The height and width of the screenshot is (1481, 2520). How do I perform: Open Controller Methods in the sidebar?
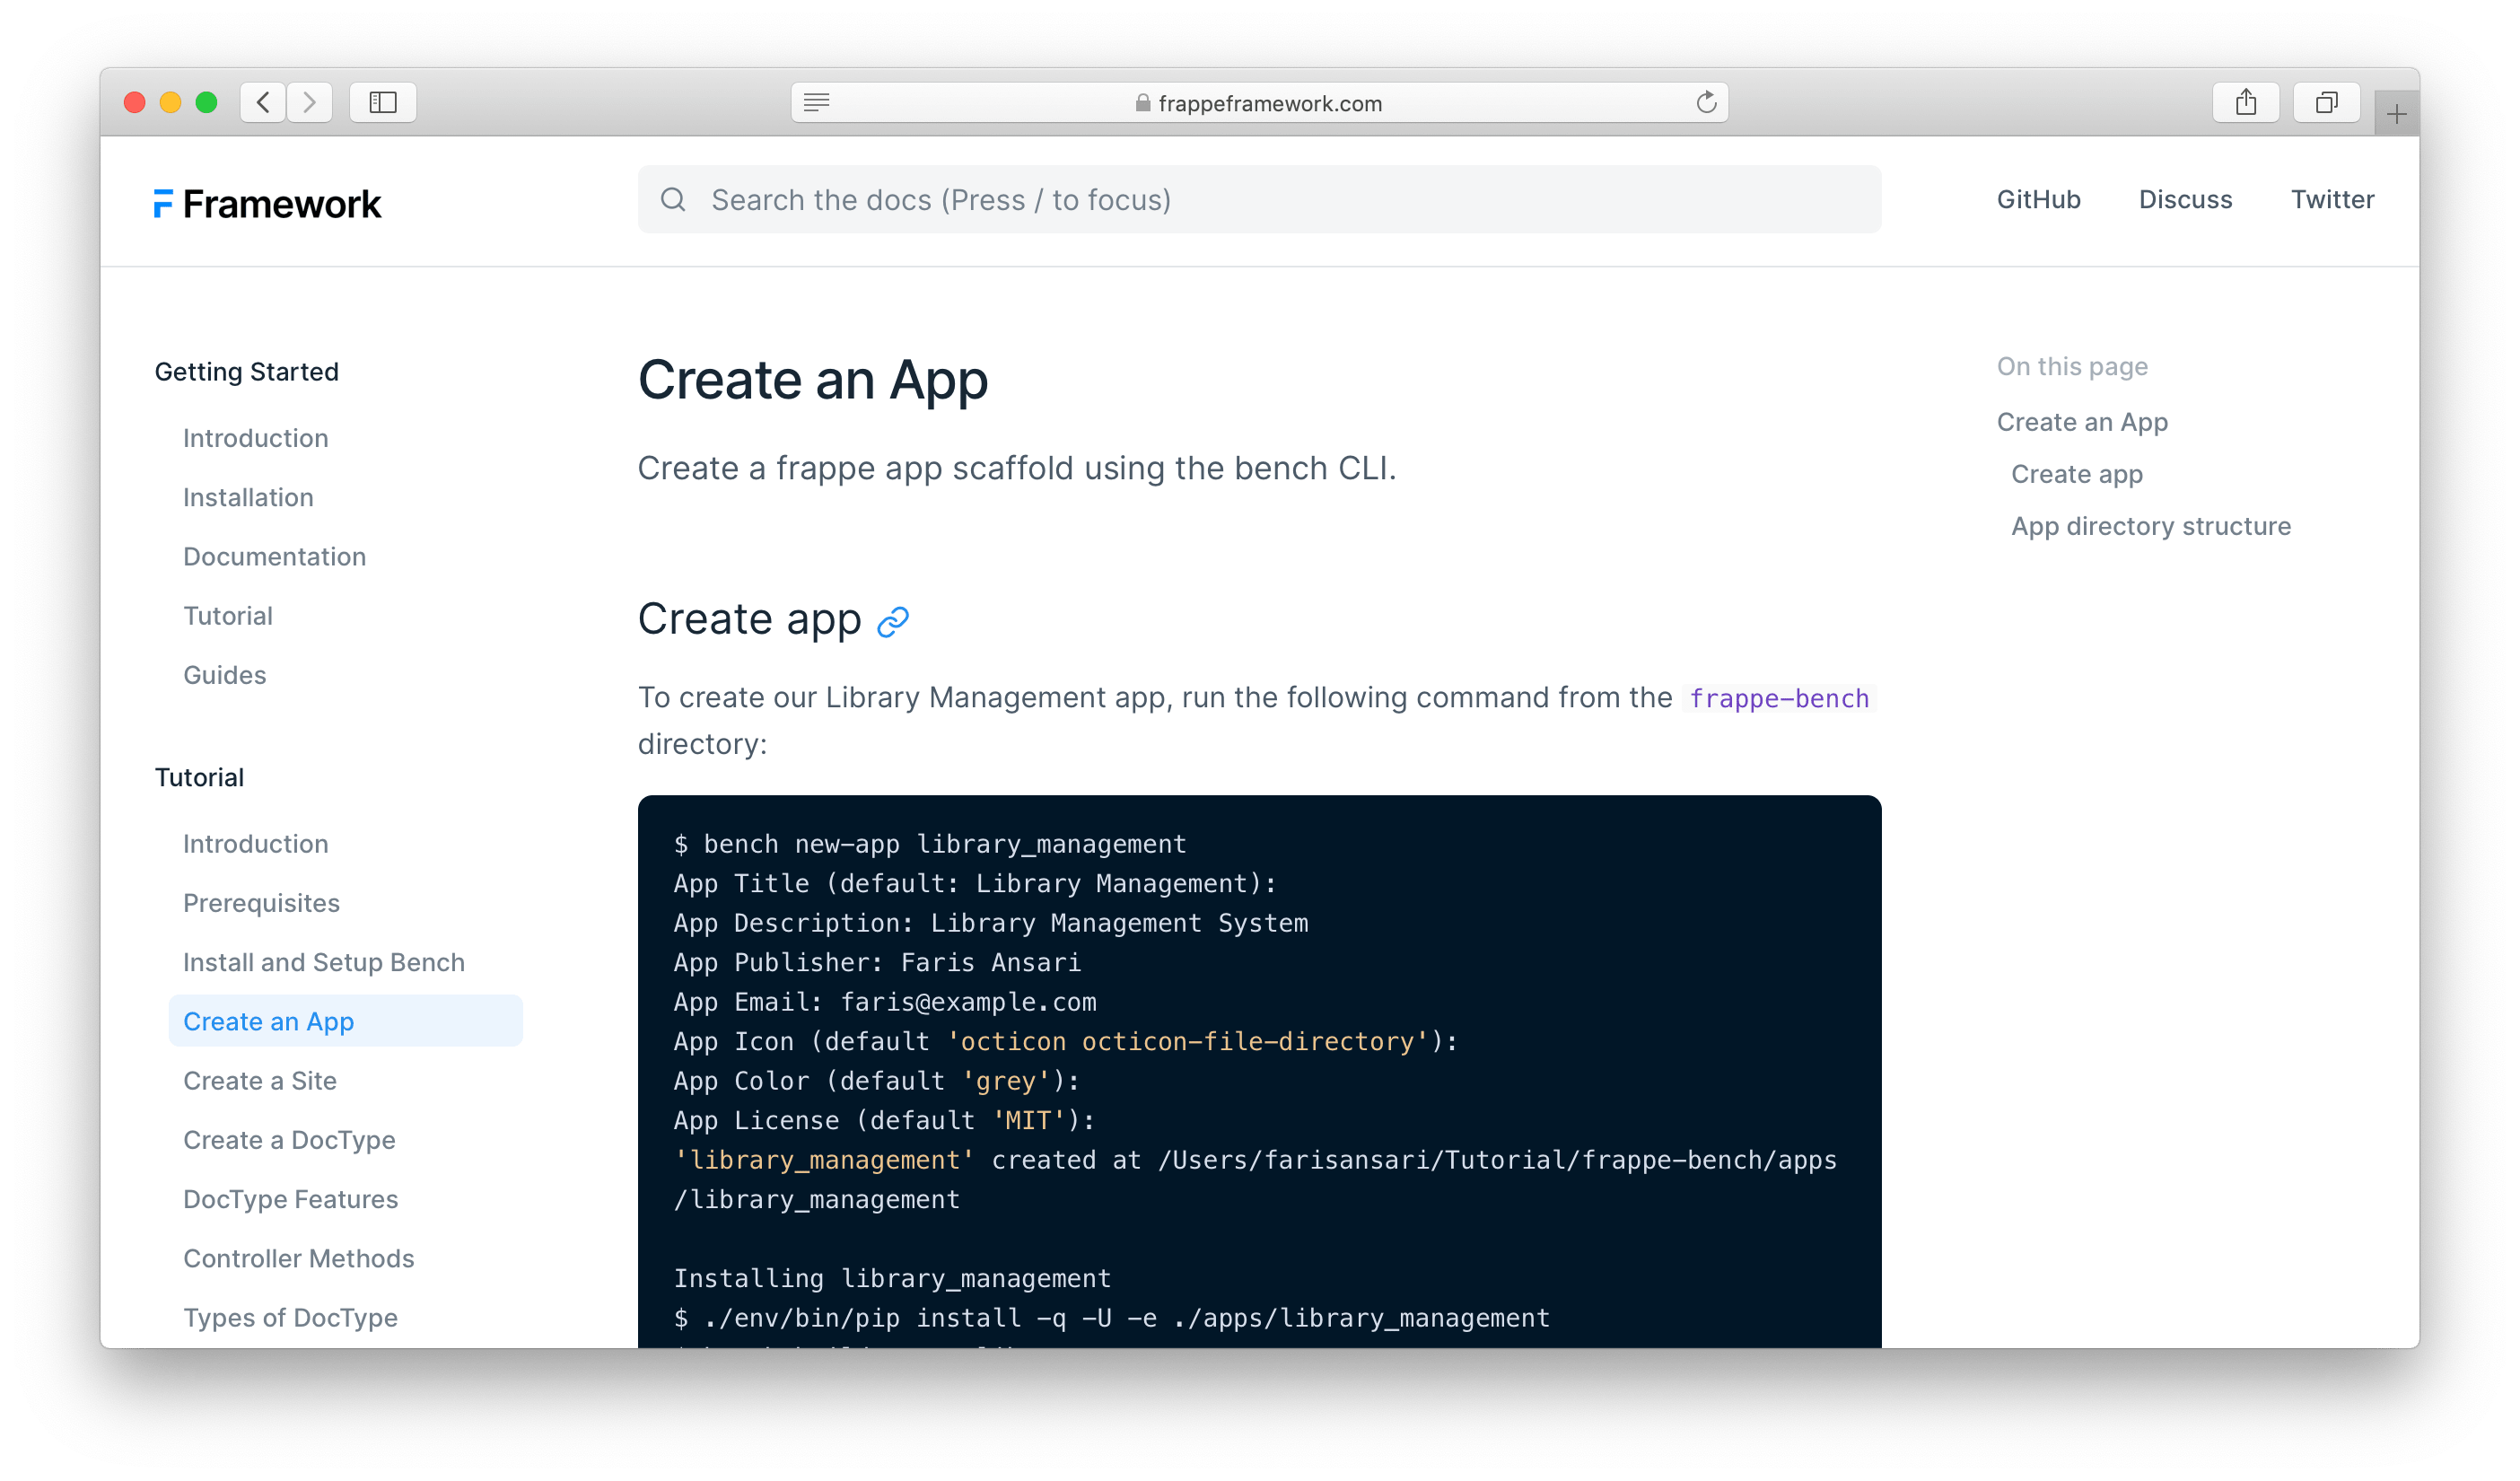(x=298, y=1258)
